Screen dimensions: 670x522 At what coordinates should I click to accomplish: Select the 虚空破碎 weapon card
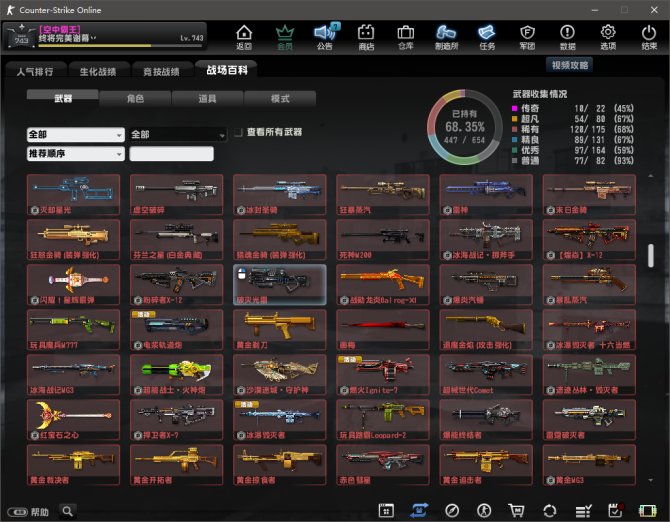point(176,194)
